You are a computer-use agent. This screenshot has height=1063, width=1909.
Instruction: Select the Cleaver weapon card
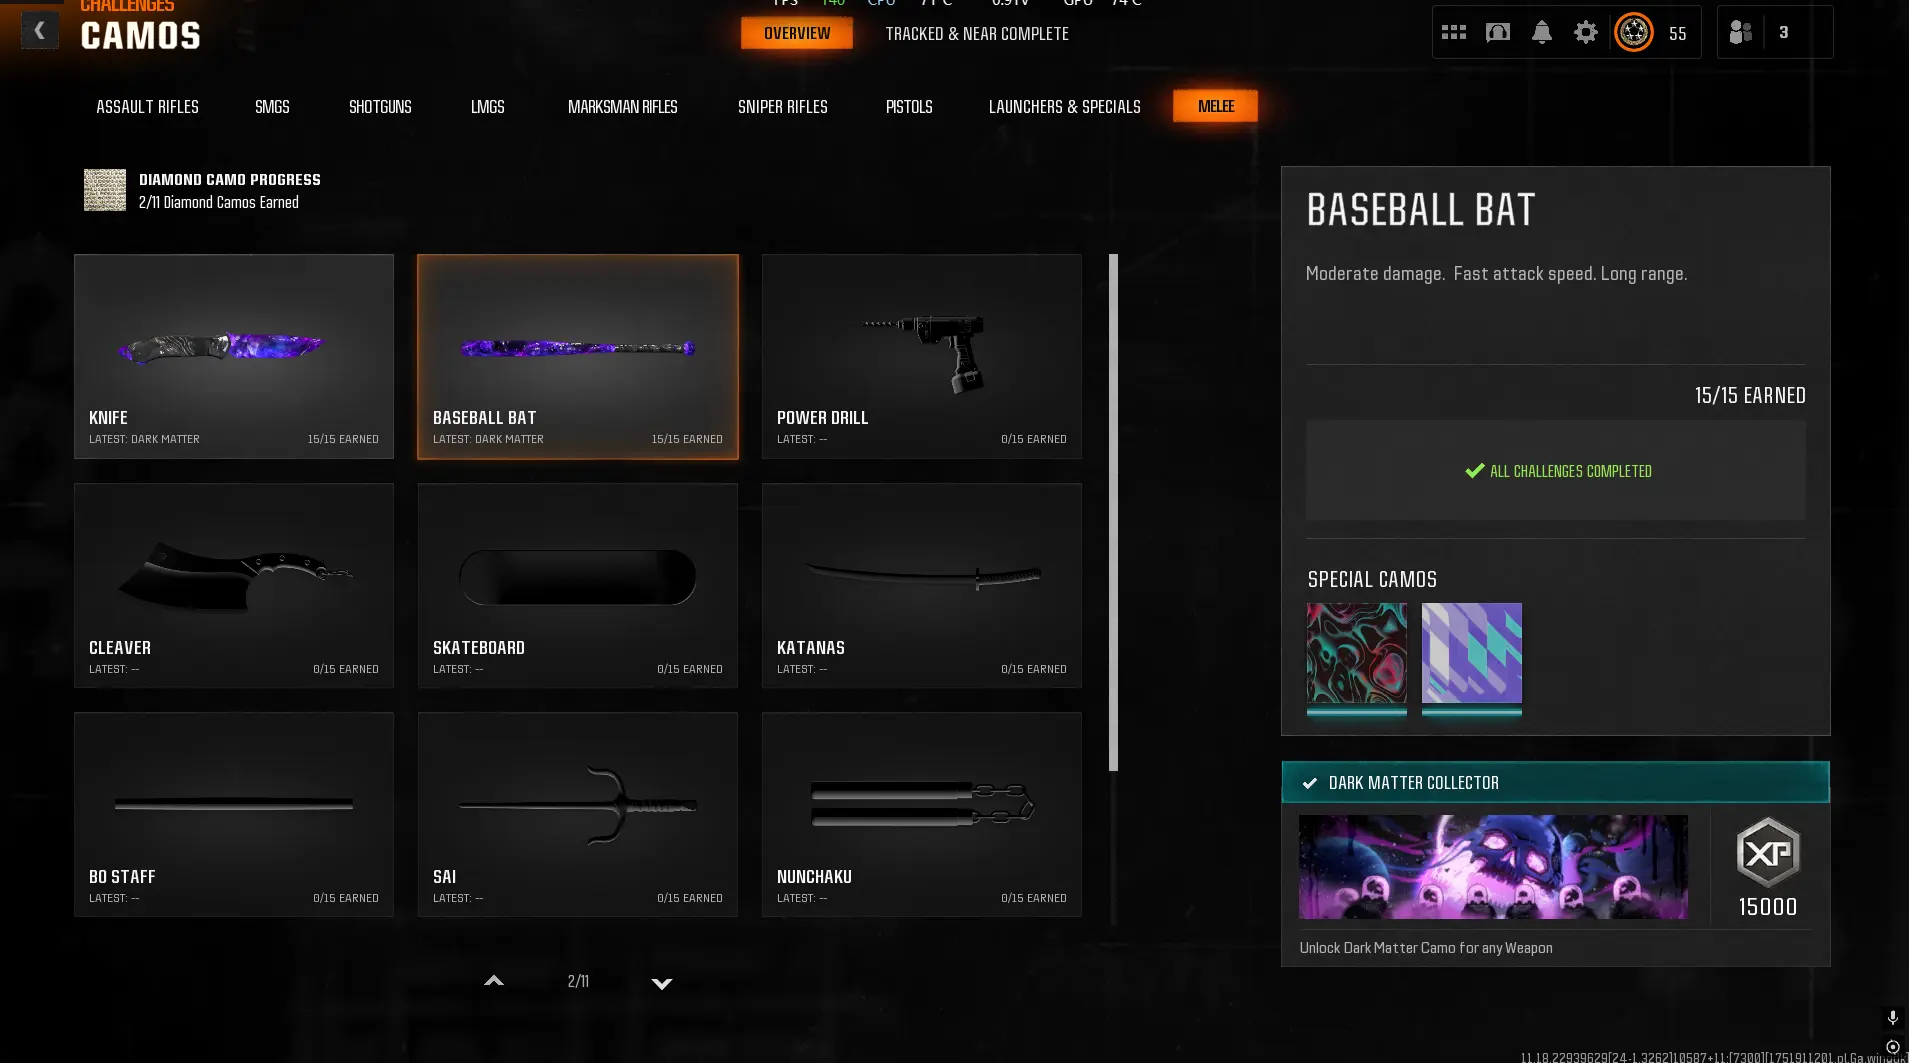tap(234, 586)
